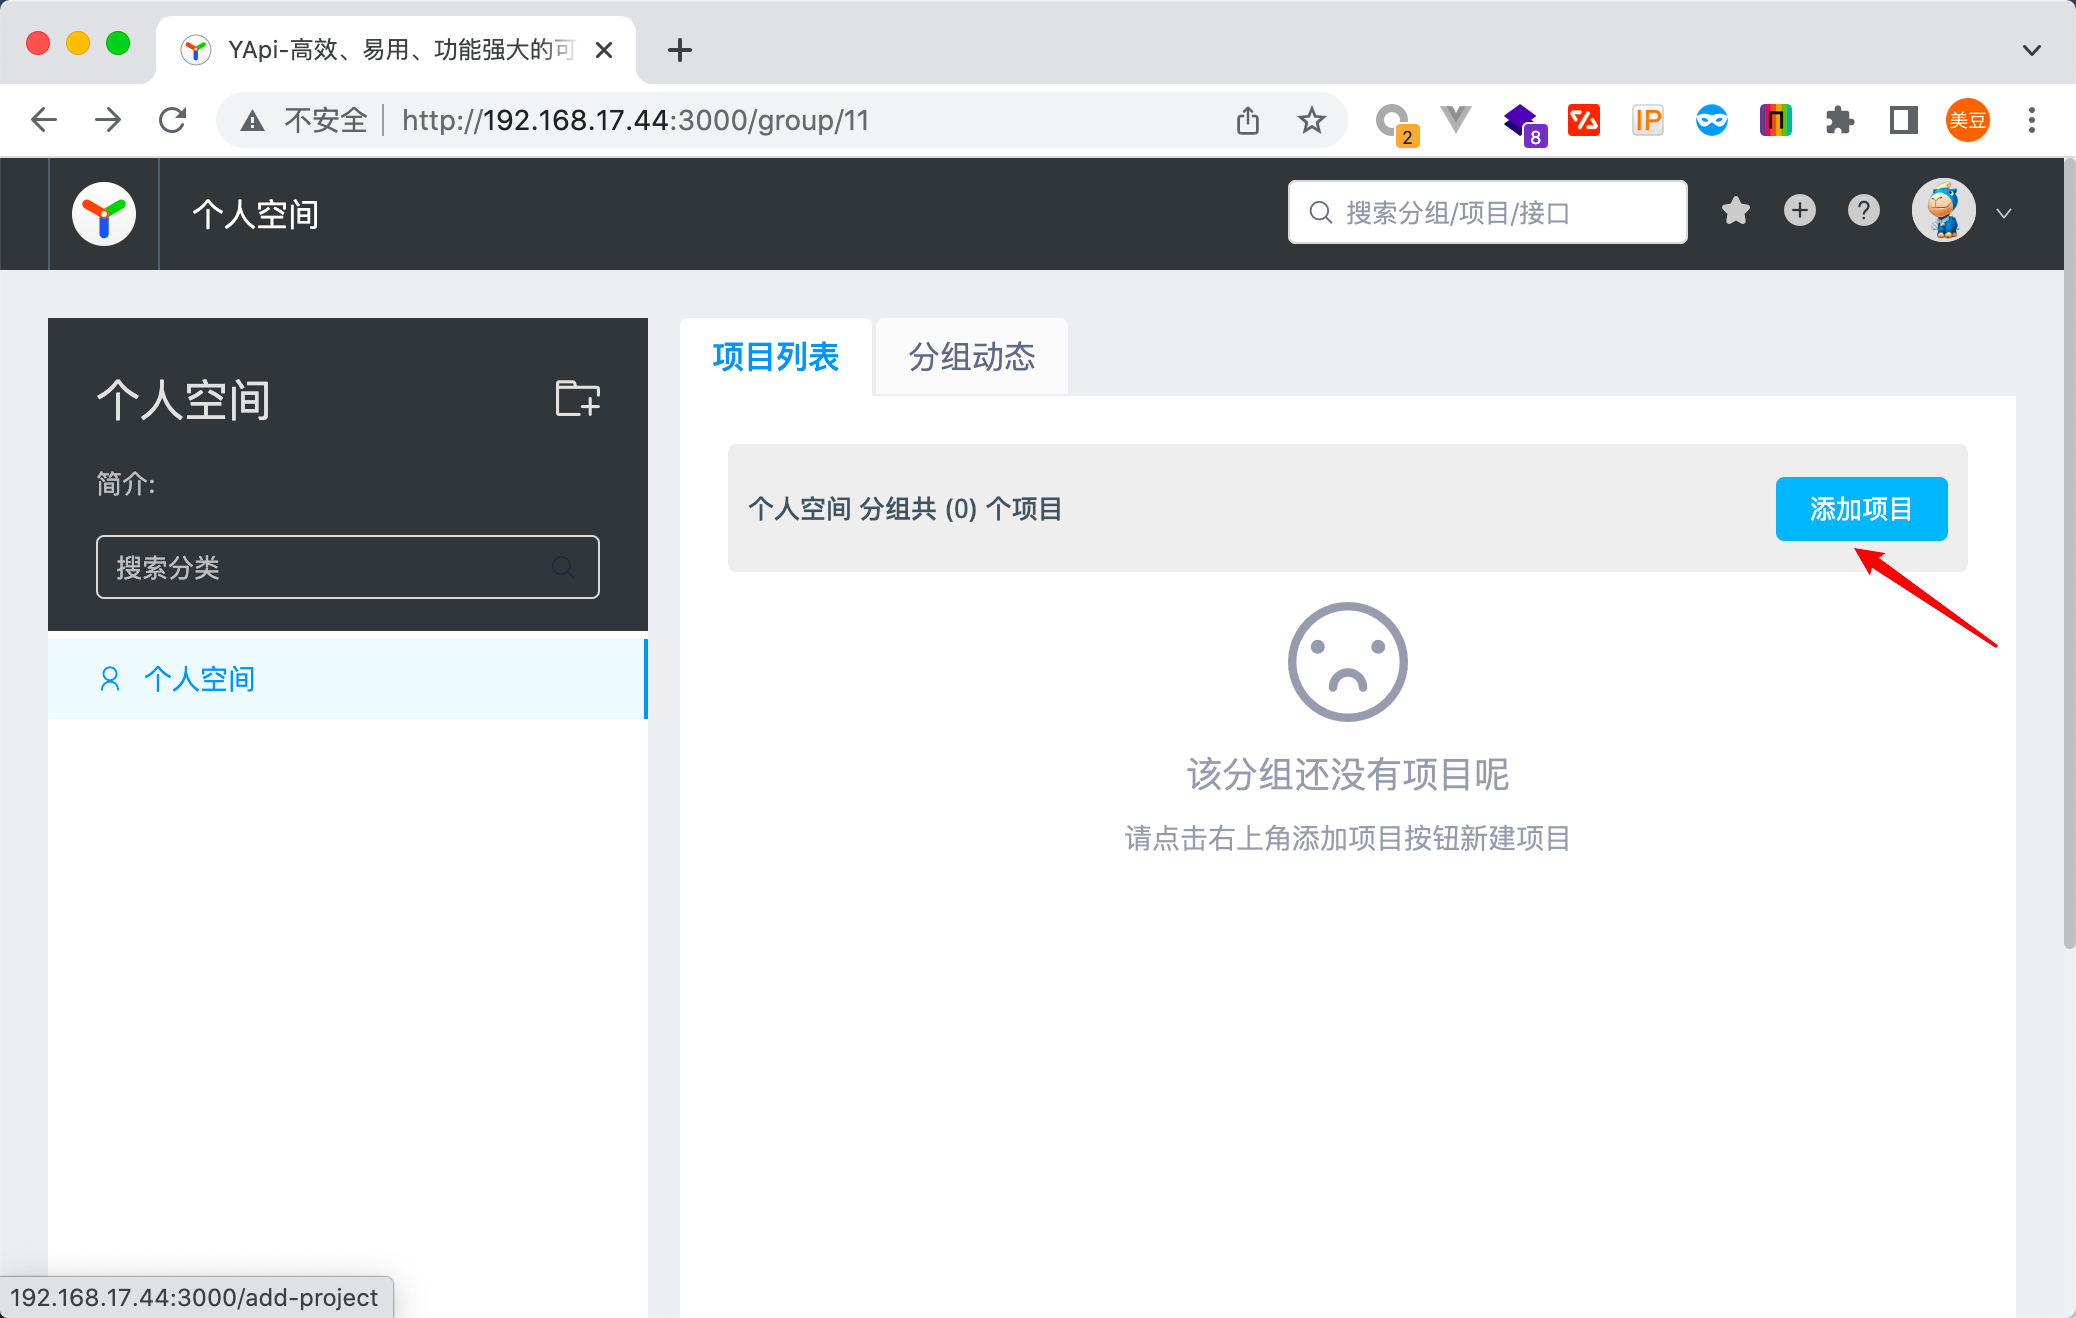Bookmark page with address bar star
2076x1318 pixels.
[1311, 121]
